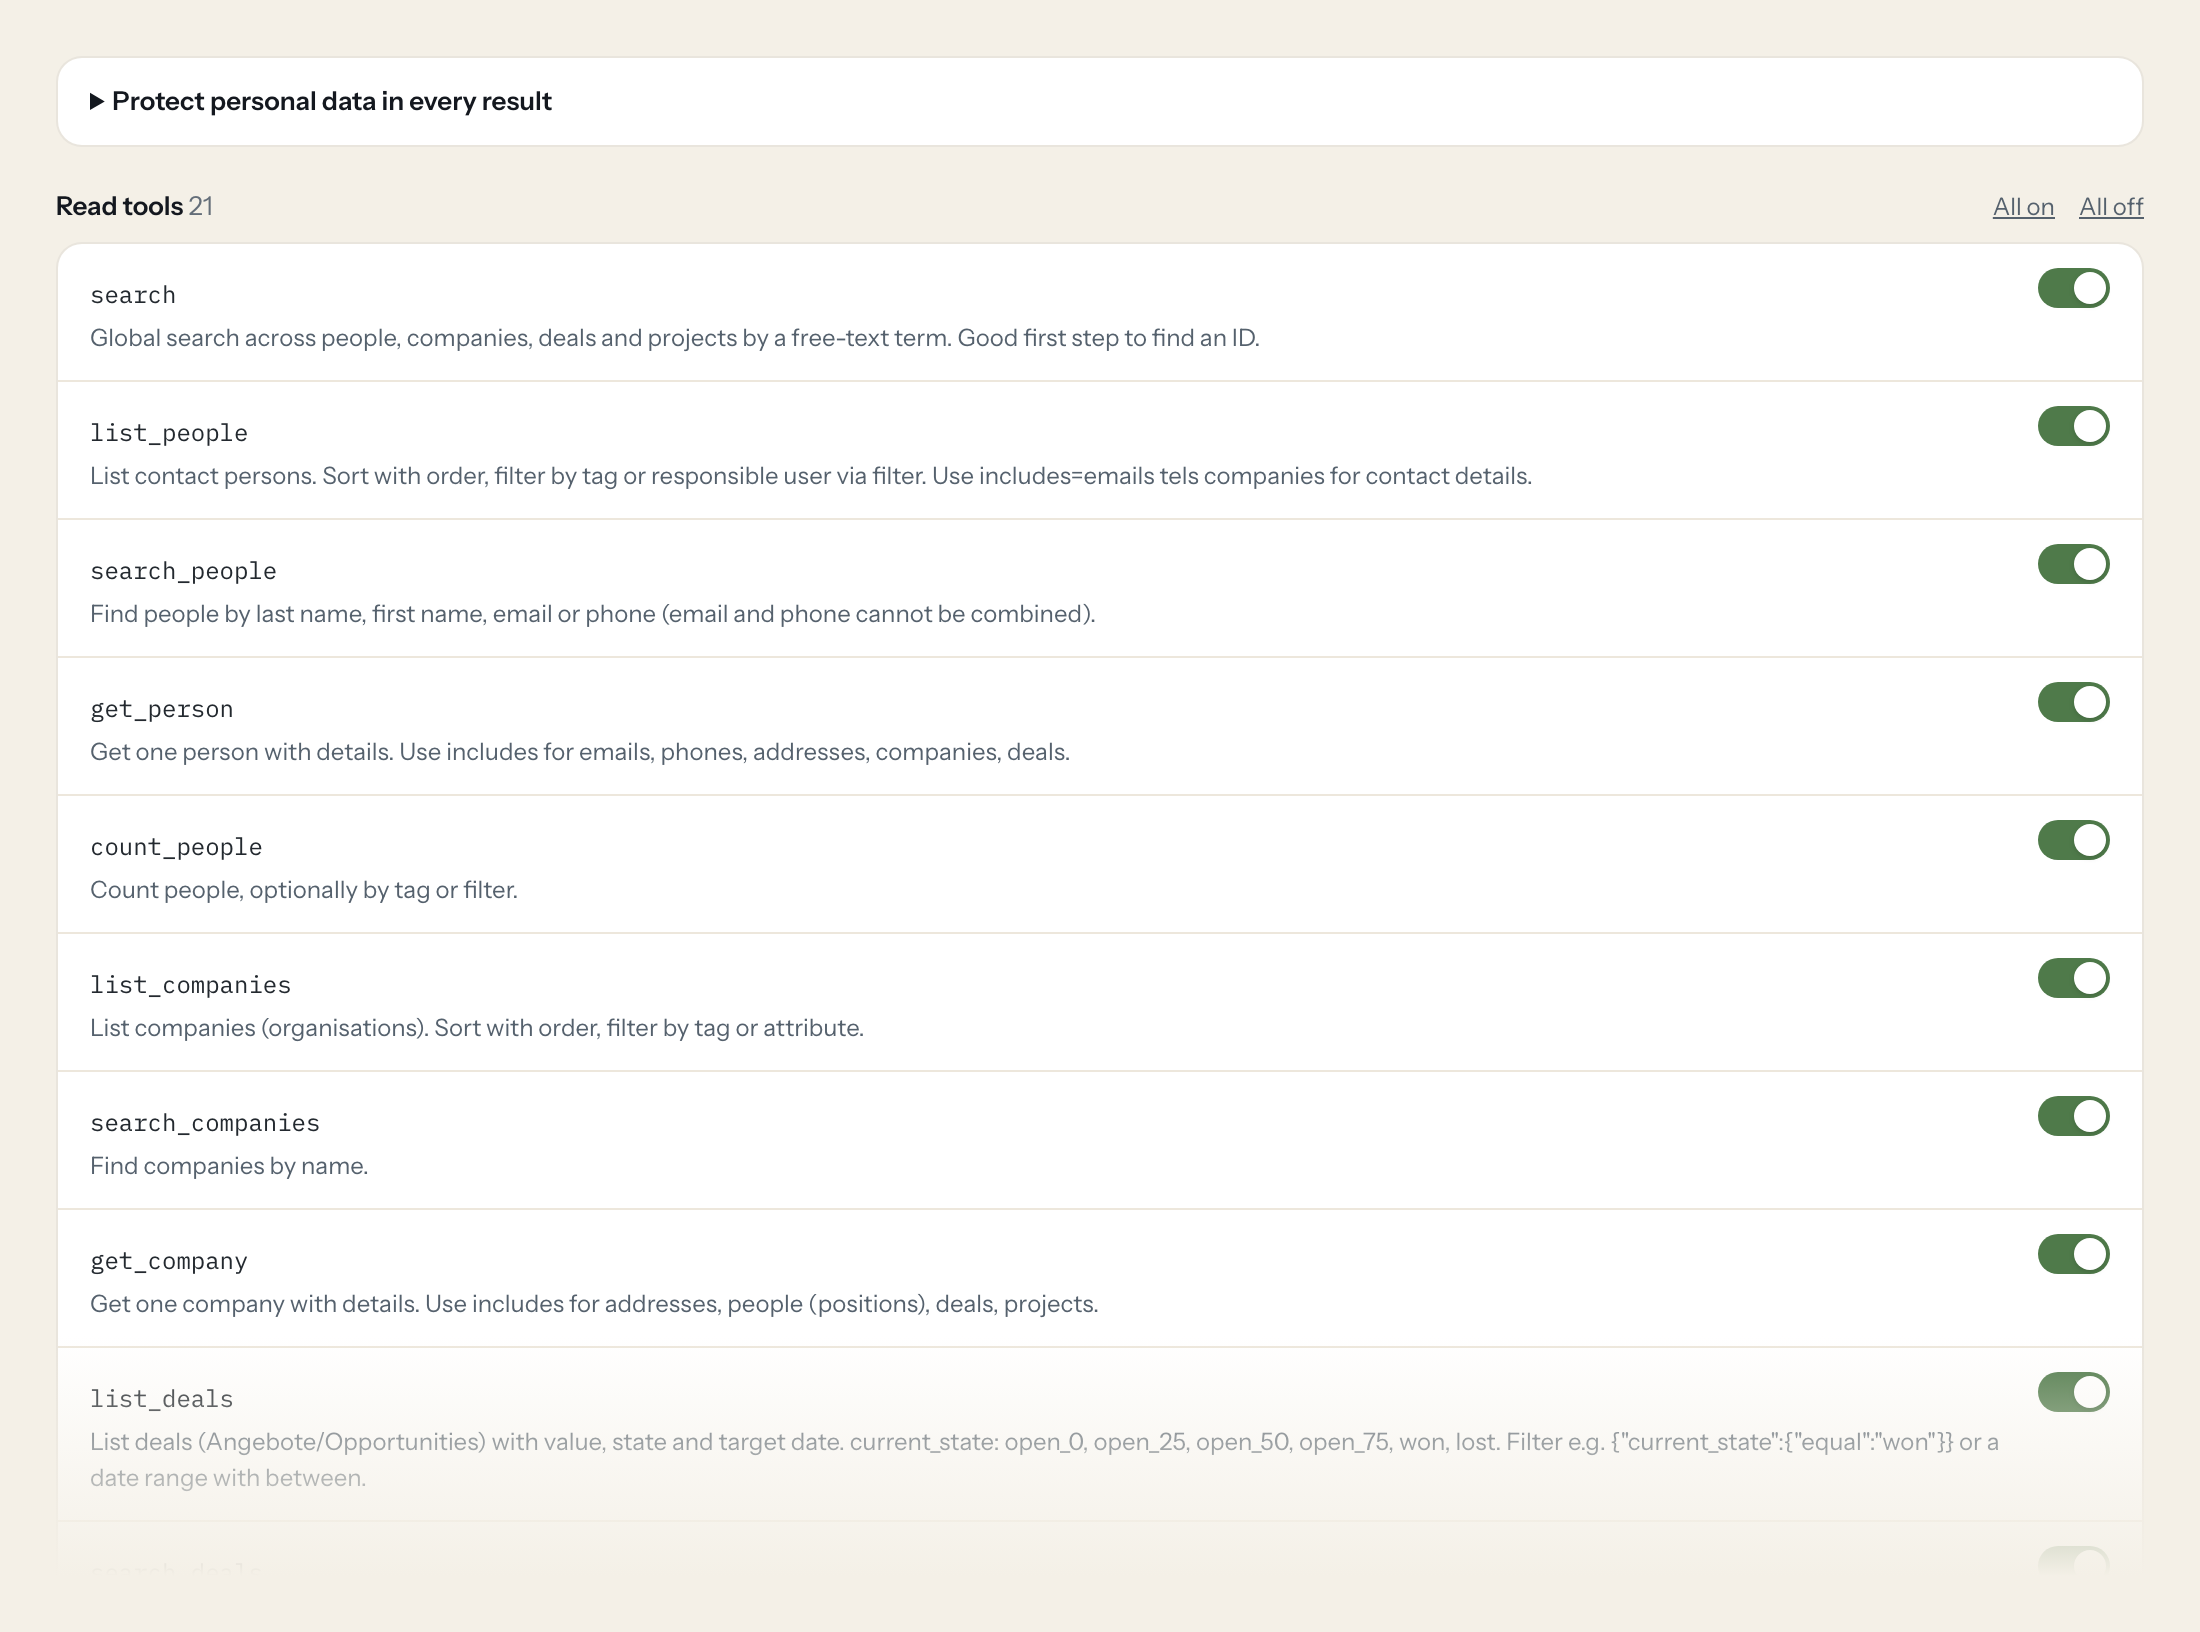
Task: Select the search_companies tool name
Action: [205, 1123]
